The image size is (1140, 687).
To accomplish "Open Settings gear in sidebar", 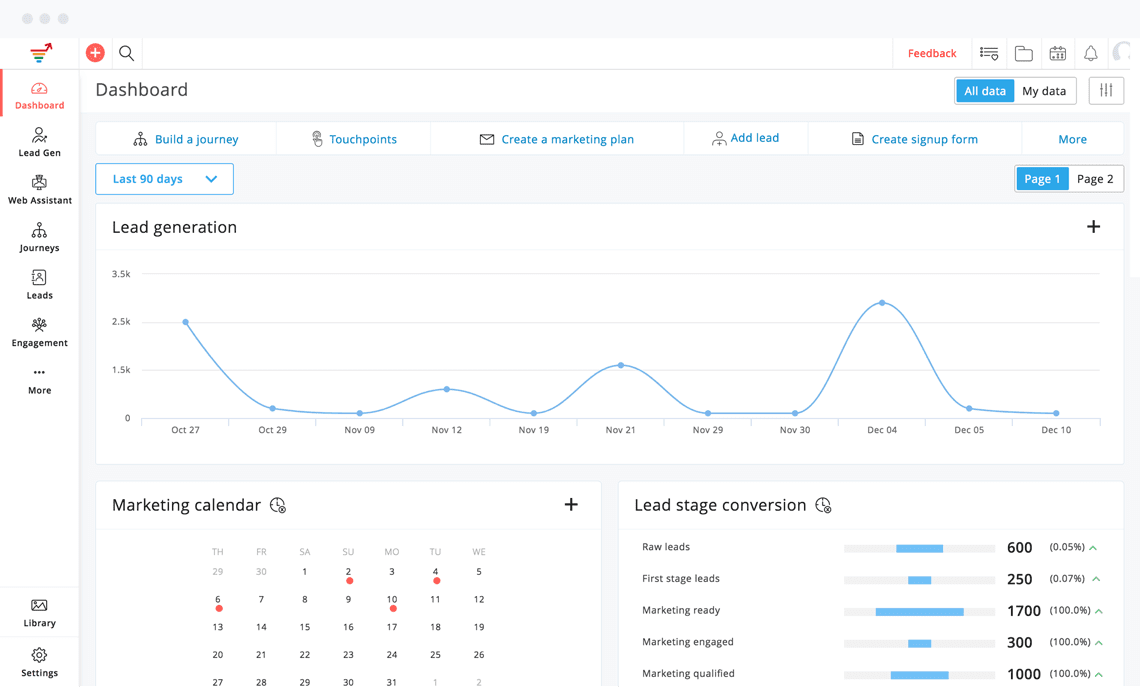I will 39,662.
